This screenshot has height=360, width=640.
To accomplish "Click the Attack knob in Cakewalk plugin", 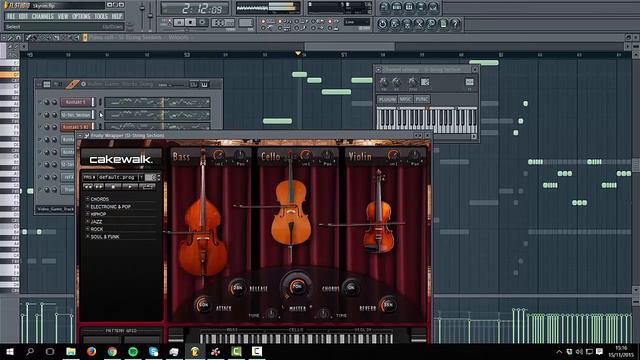I will [203, 304].
